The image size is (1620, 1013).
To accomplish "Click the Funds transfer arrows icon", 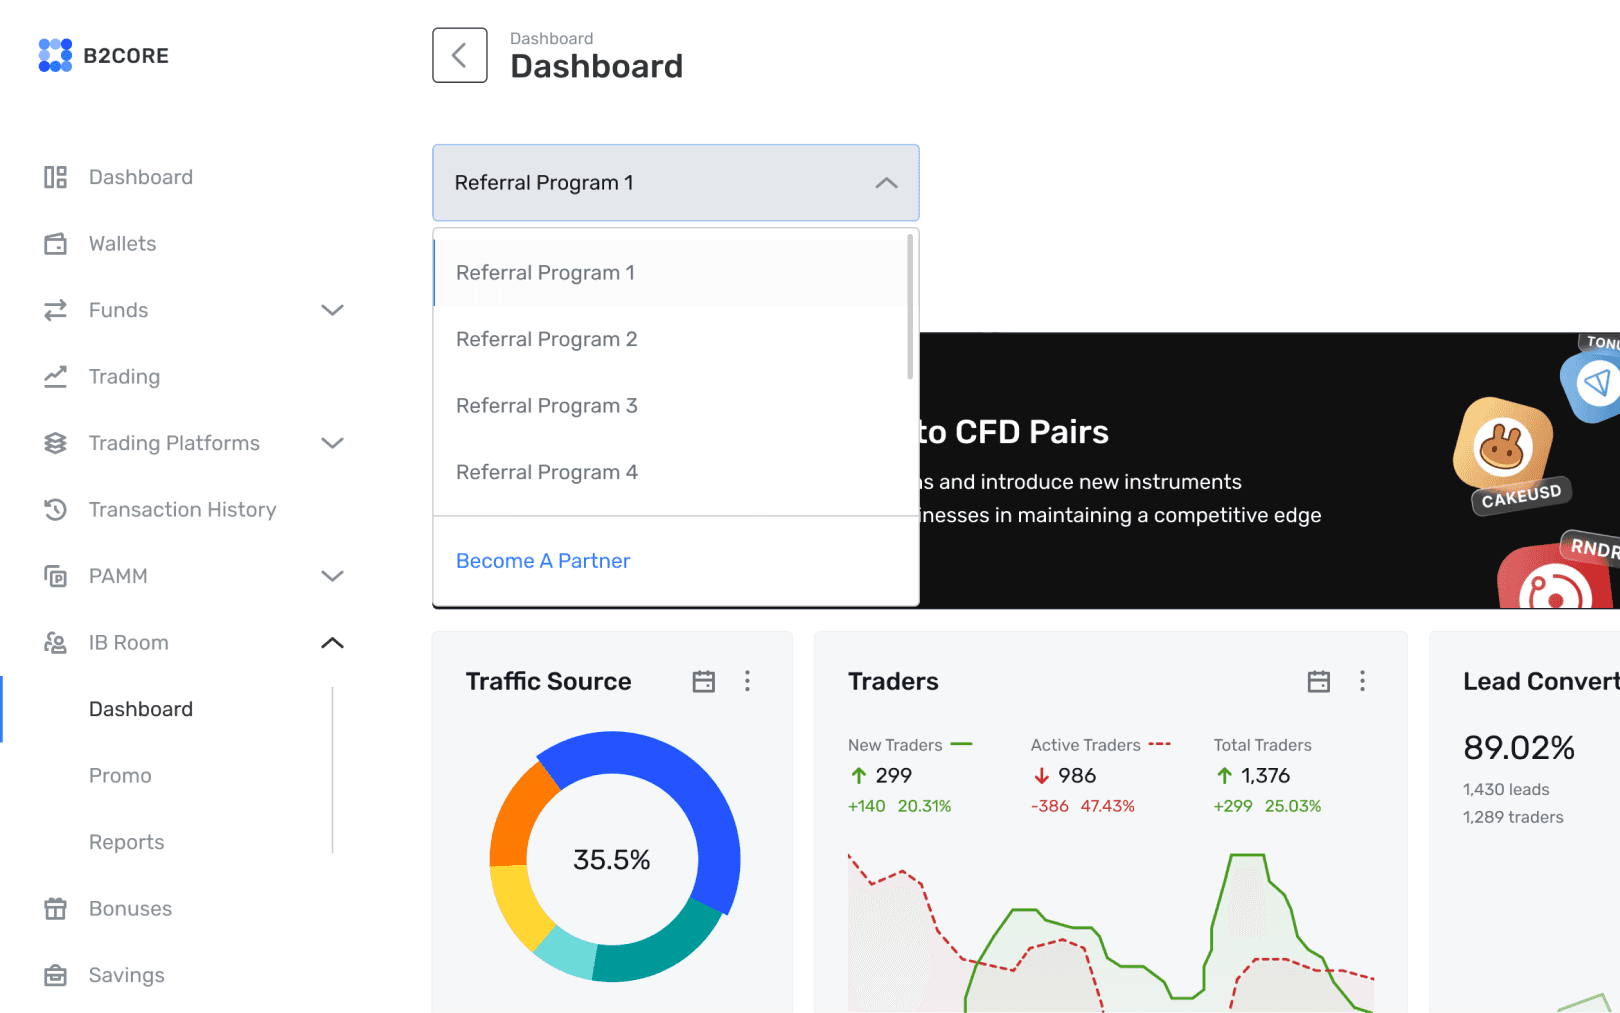I will pyautogui.click(x=55, y=310).
